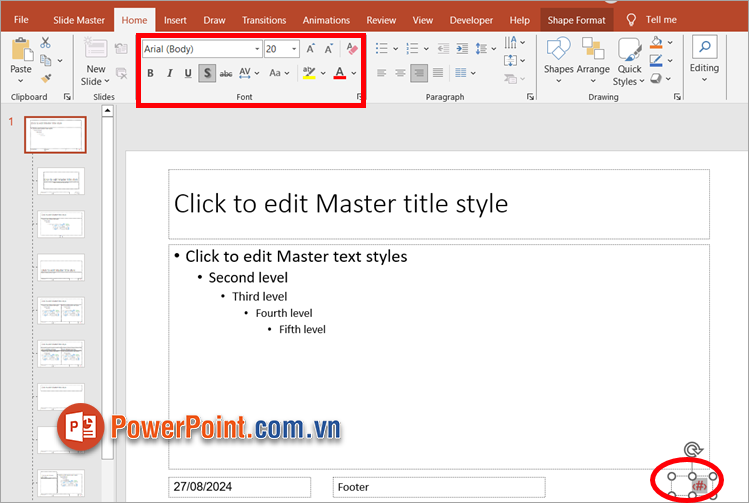Click the New Slide button

[95, 60]
